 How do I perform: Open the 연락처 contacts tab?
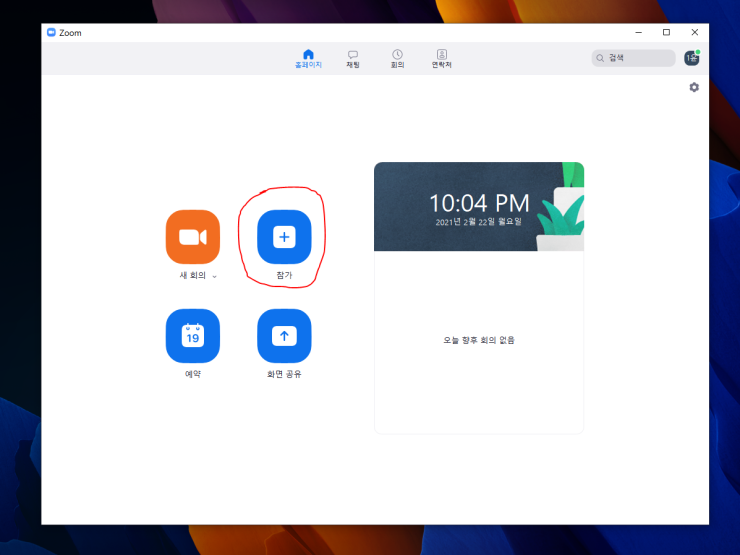coord(442,59)
